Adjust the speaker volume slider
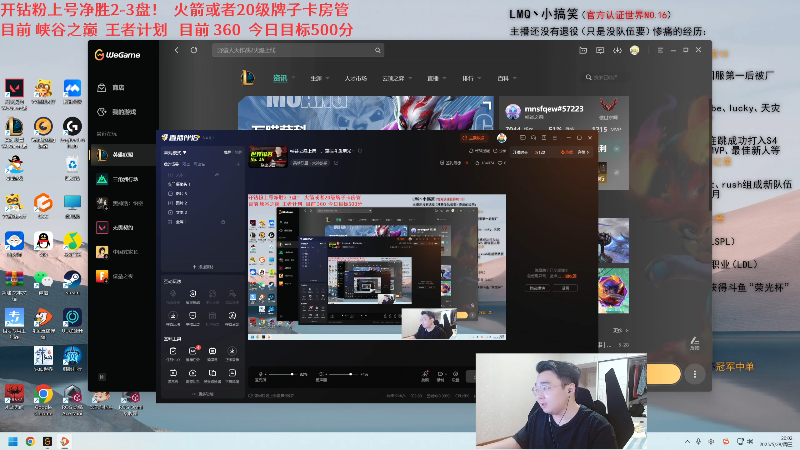Screen dimensions: 800x450 (344, 374)
